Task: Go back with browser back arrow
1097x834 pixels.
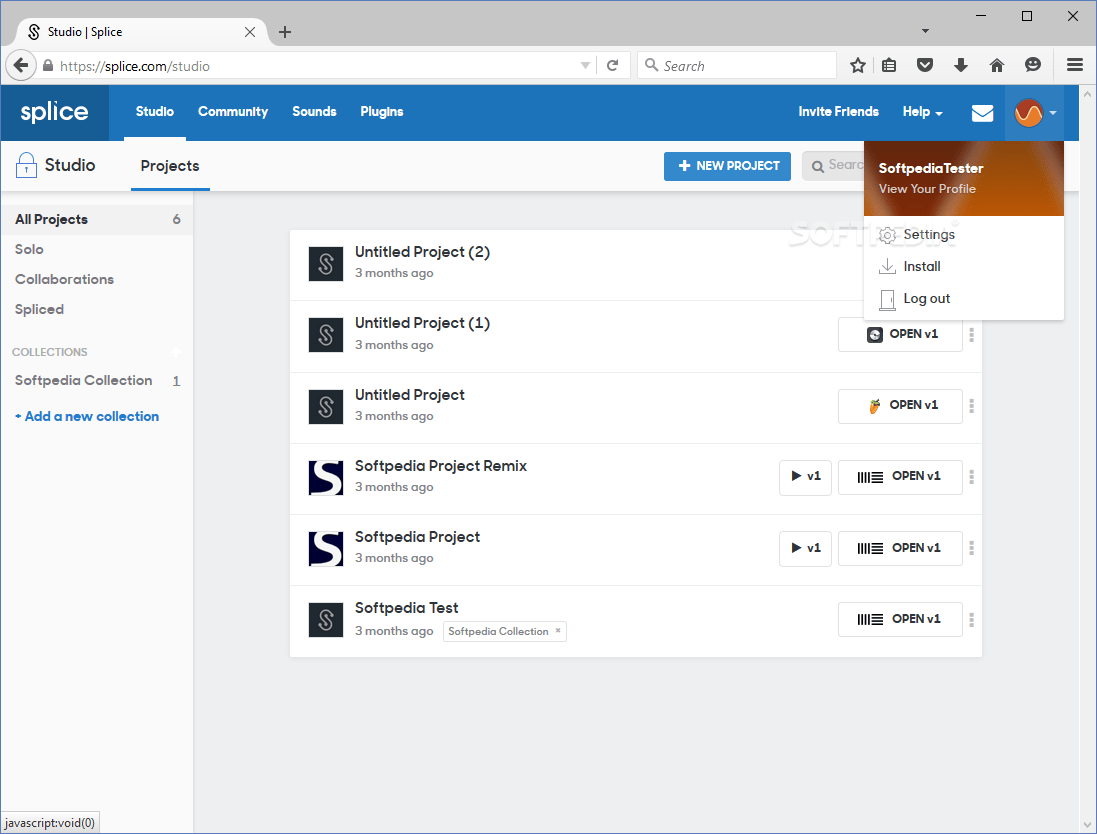Action: pos(21,66)
